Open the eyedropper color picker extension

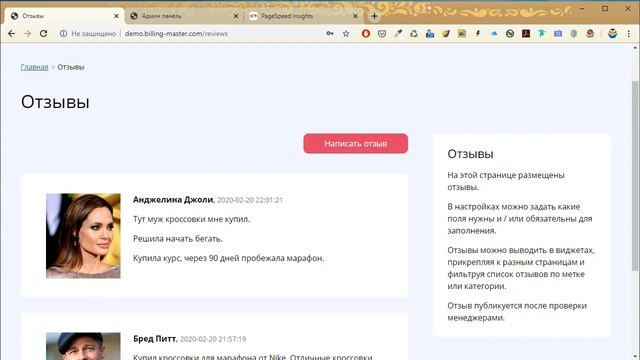pos(398,33)
